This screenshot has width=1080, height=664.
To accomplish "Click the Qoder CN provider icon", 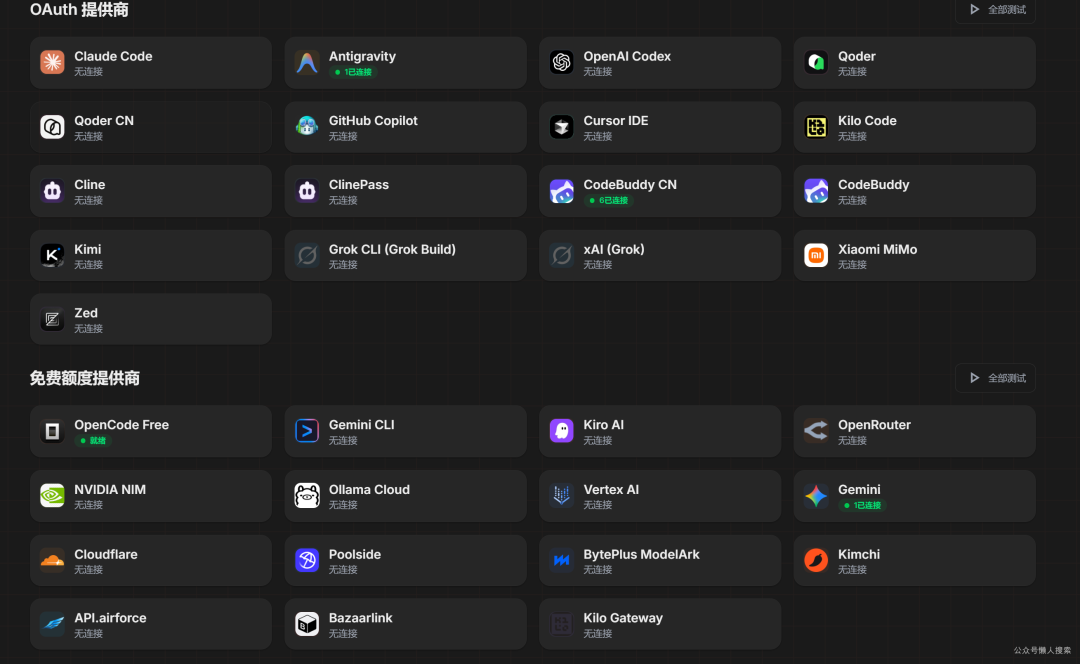I will (x=52, y=127).
